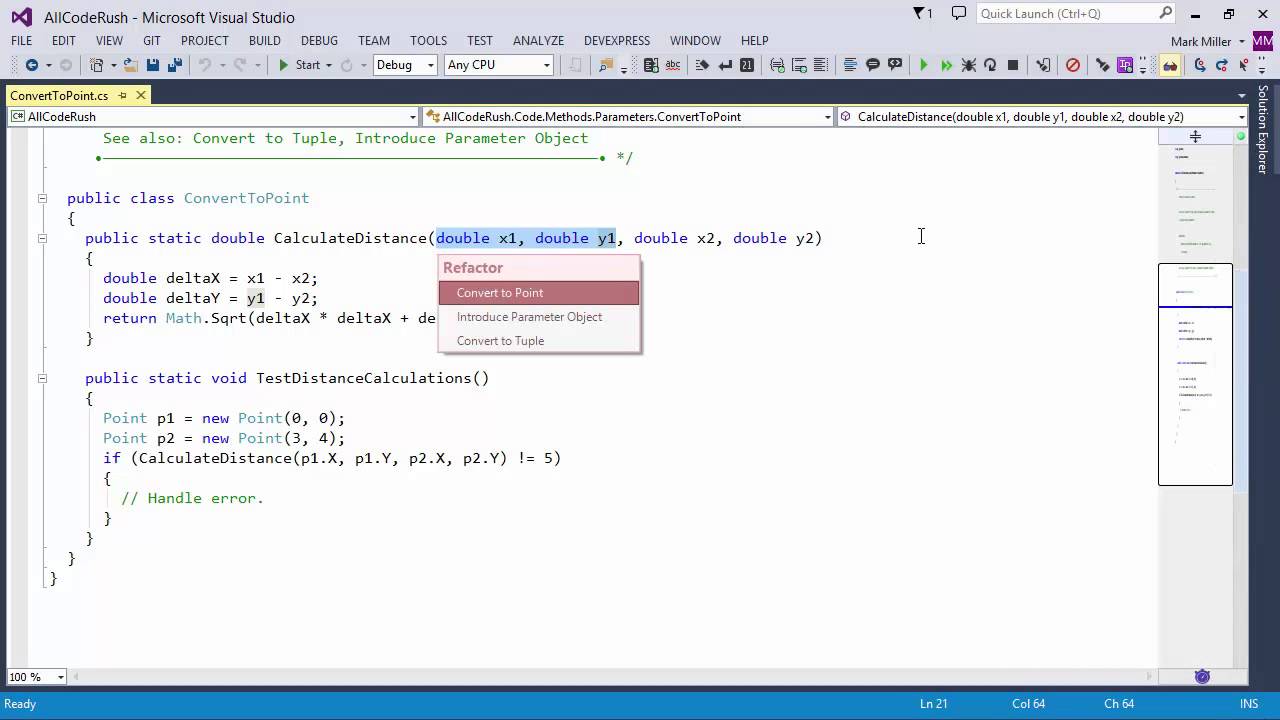Click the single-disk Save icon
The image size is (1280, 720).
152,65
